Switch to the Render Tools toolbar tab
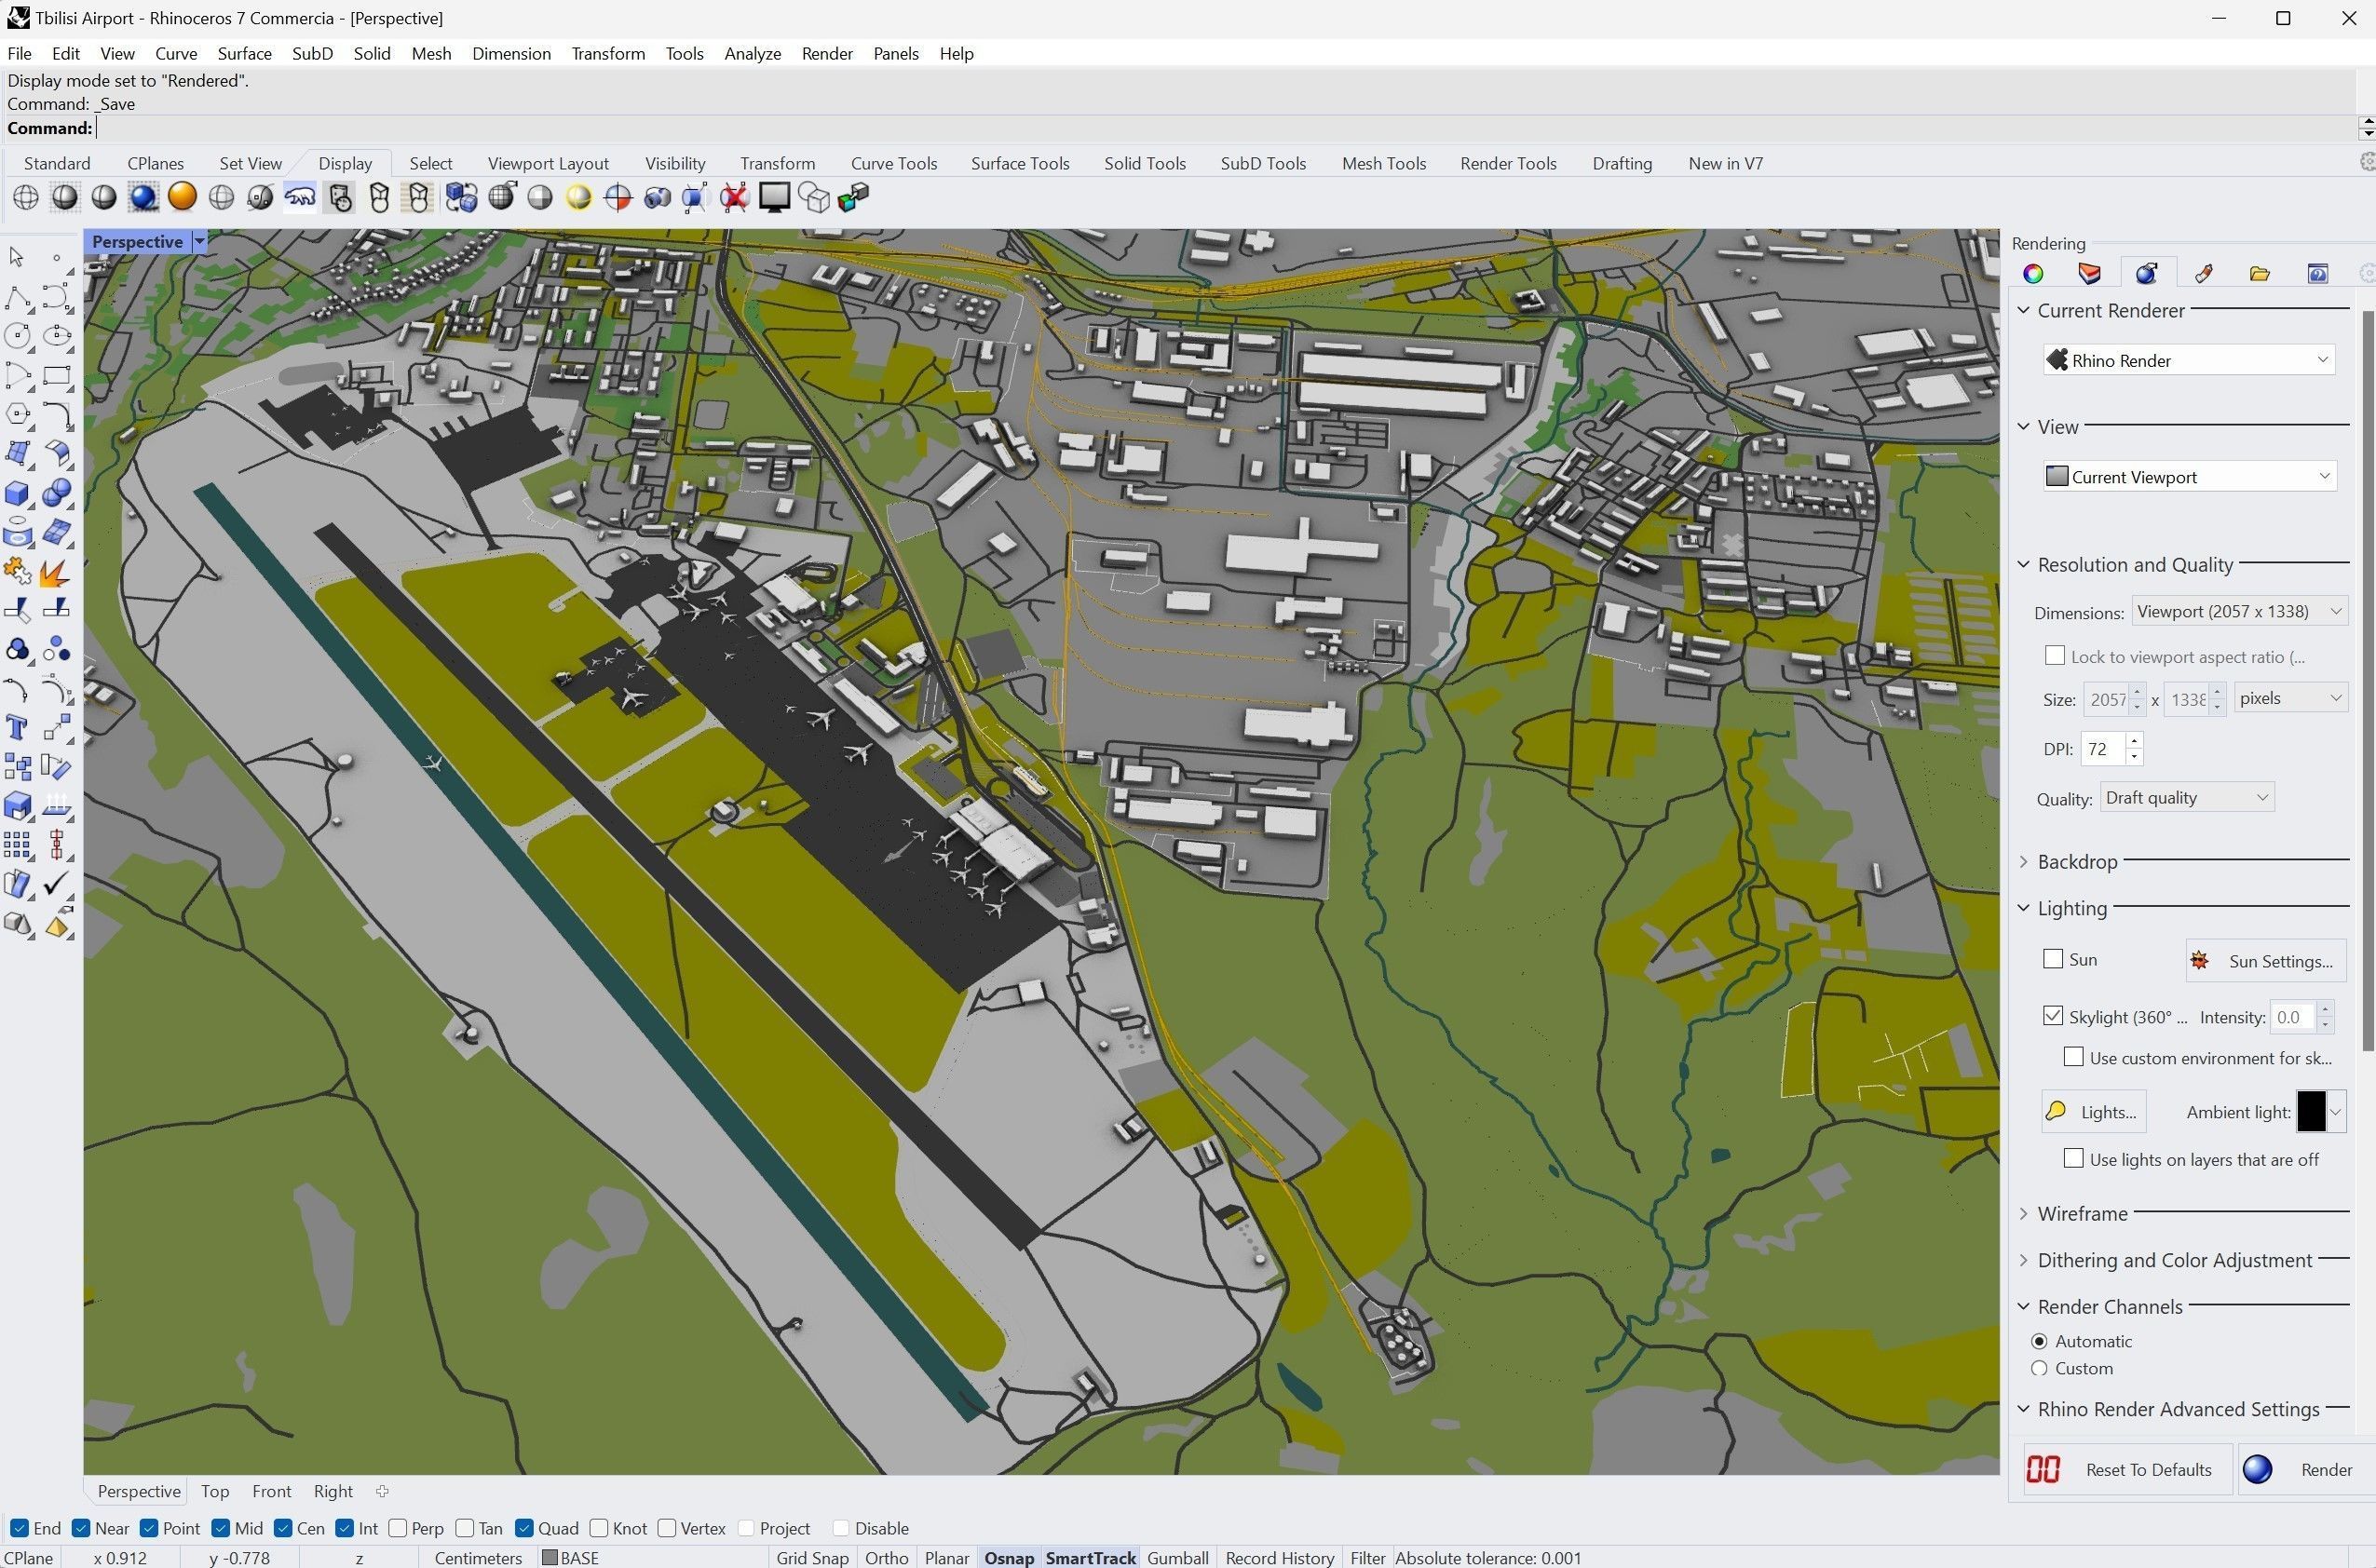 click(1508, 163)
